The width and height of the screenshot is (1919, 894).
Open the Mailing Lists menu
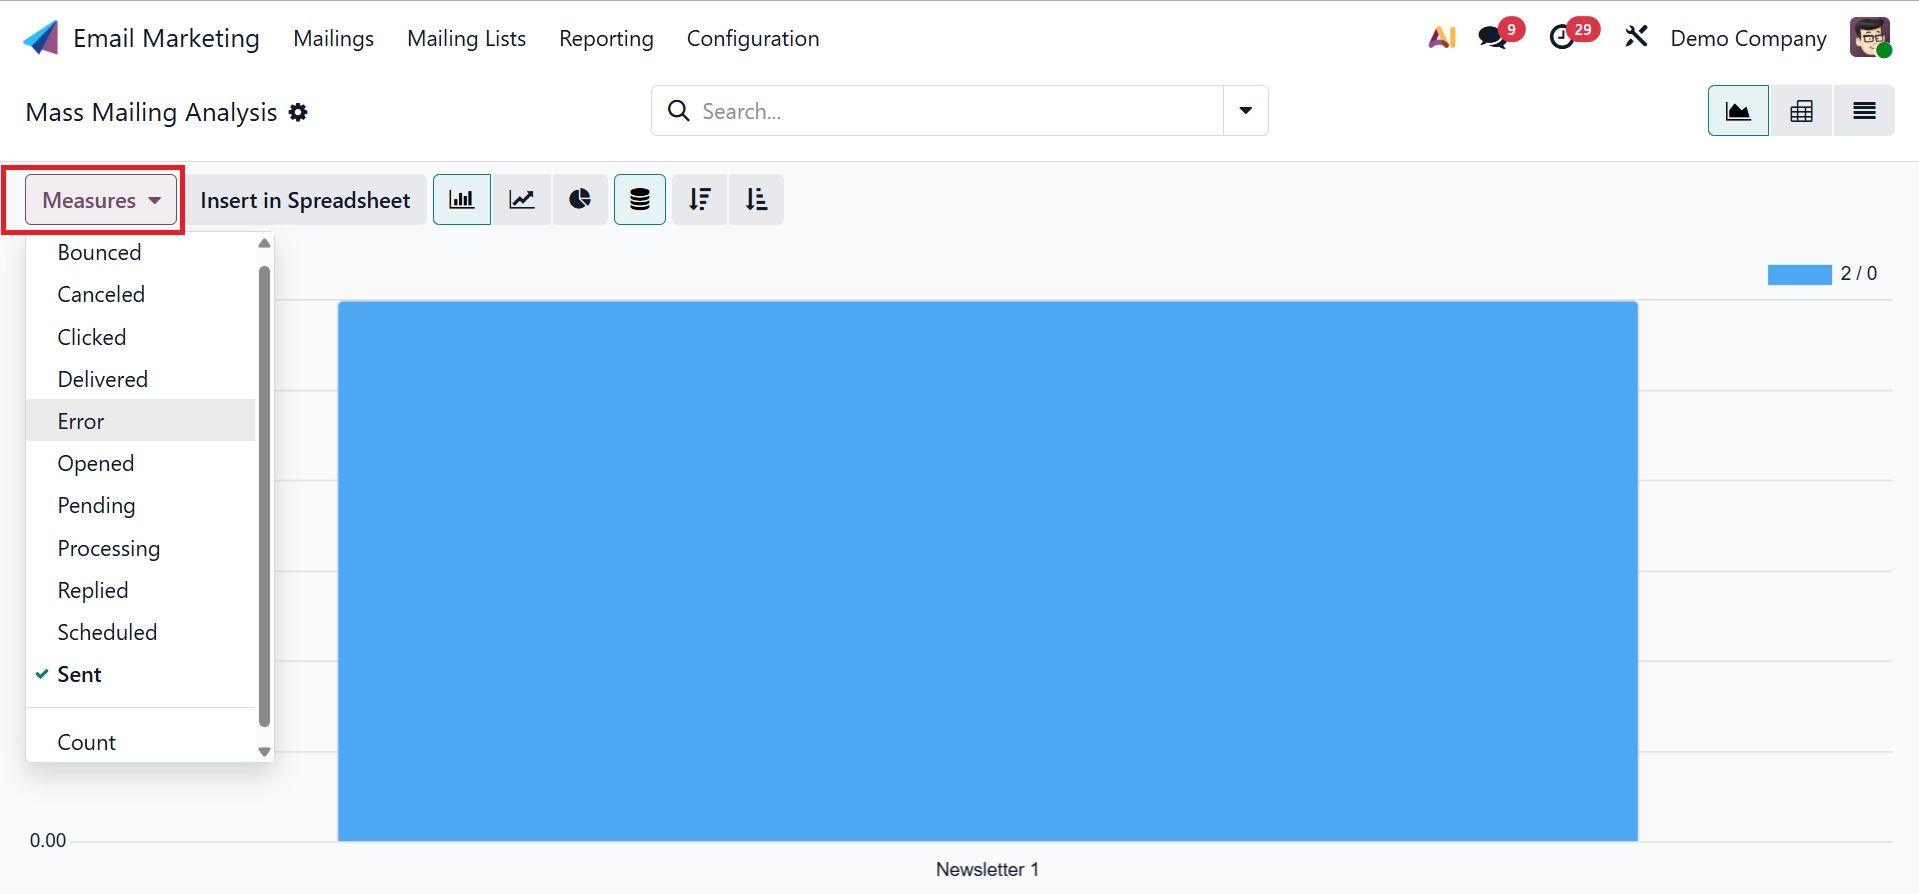(x=466, y=38)
